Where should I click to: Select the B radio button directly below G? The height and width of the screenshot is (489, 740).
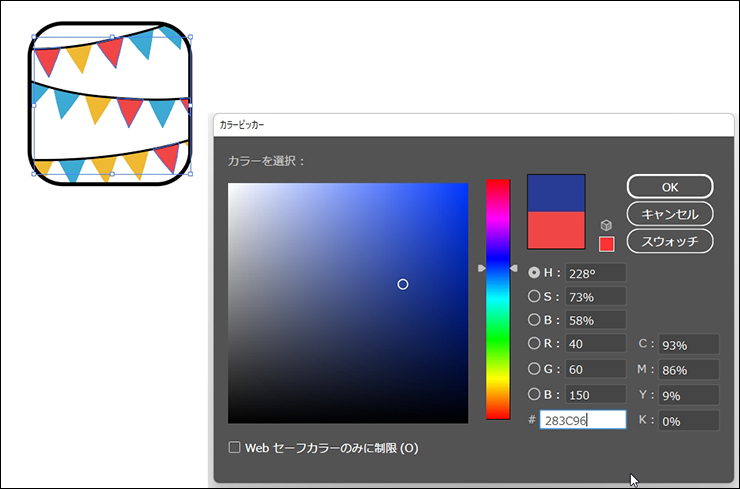534,394
